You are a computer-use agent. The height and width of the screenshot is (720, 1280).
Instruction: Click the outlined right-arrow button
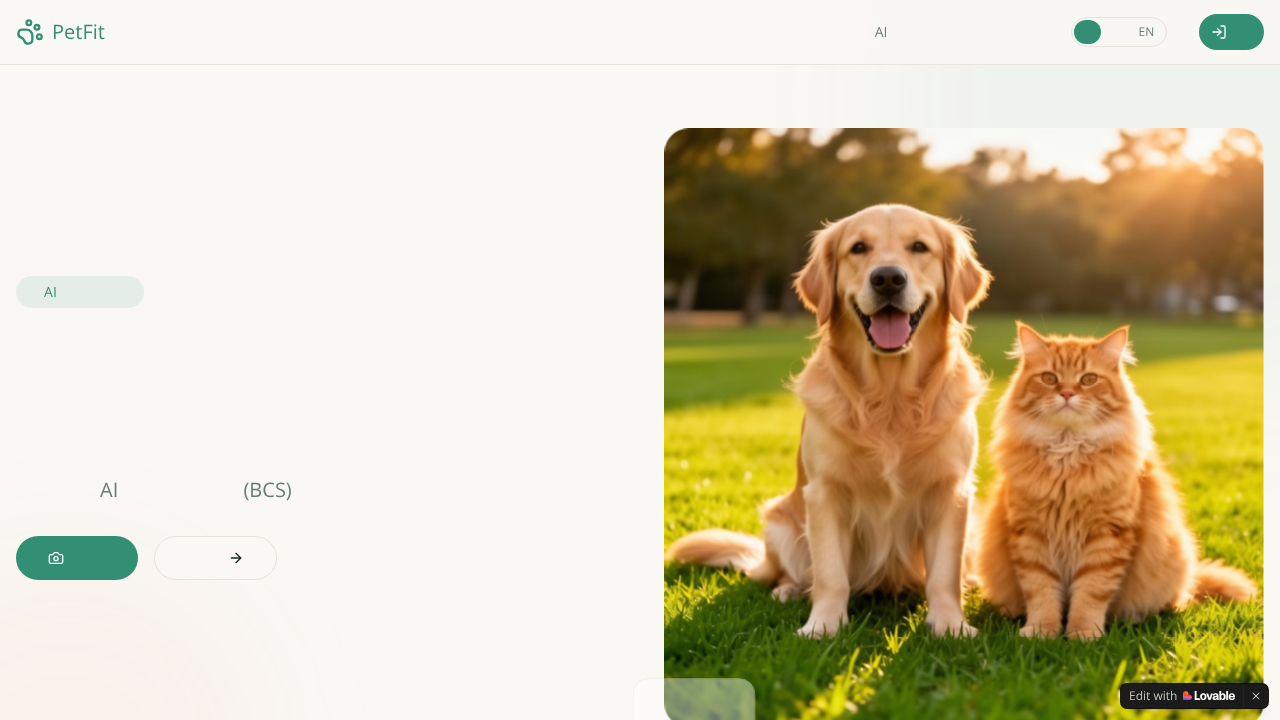(x=215, y=558)
